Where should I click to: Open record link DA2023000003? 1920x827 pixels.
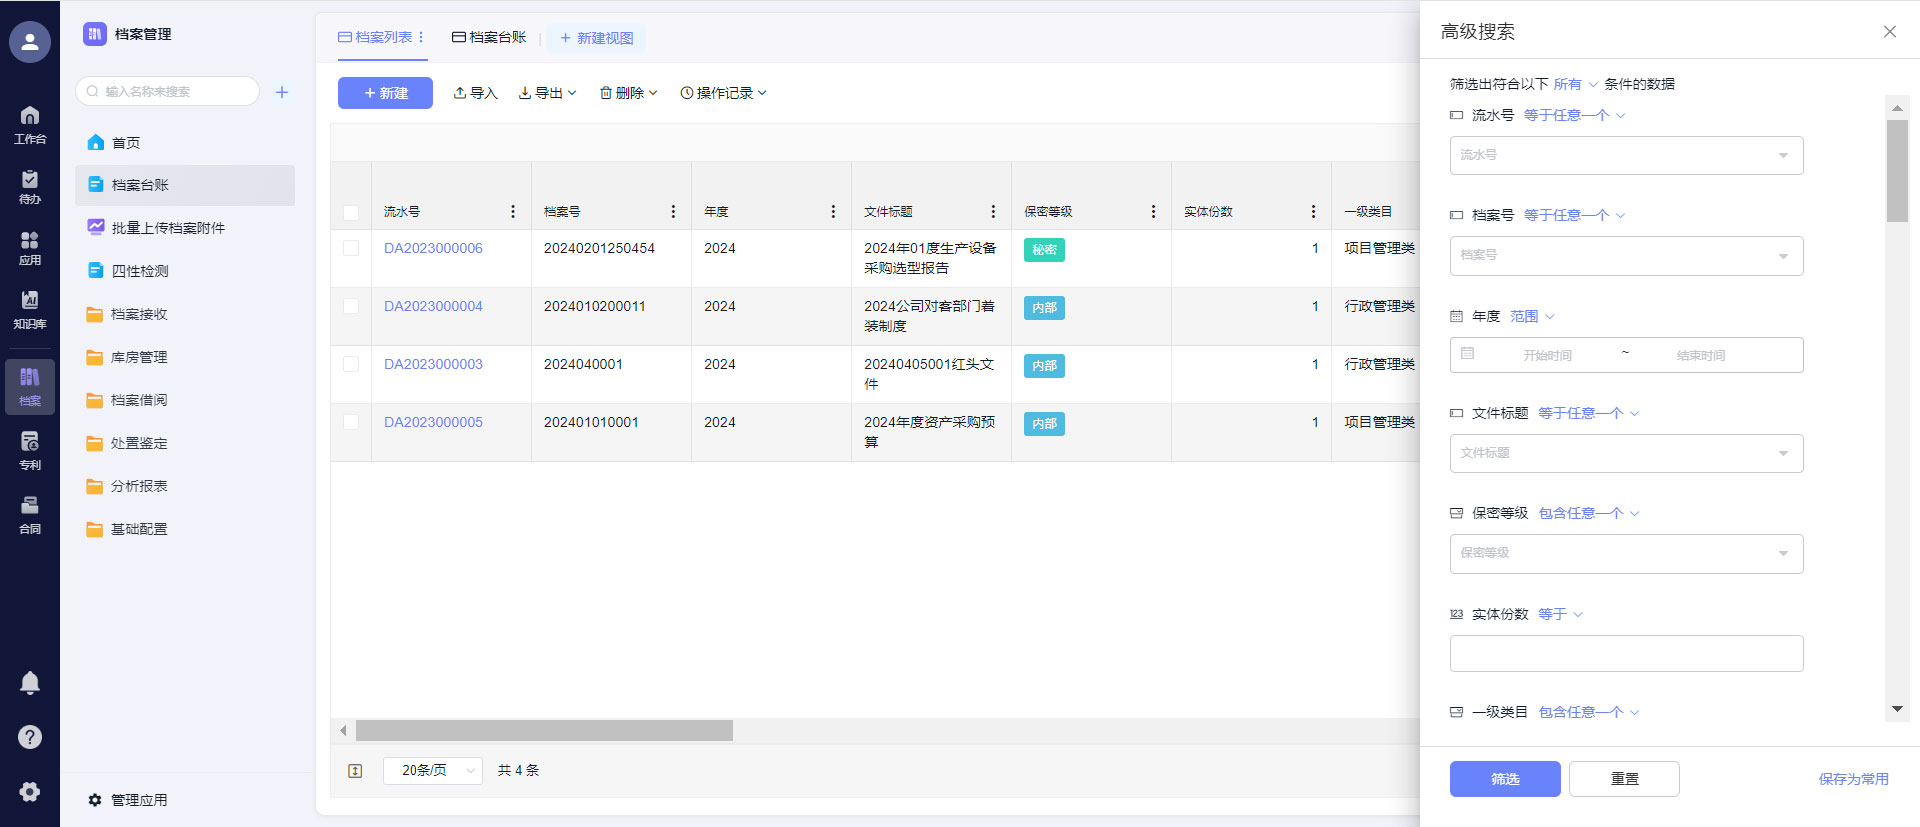tap(433, 364)
